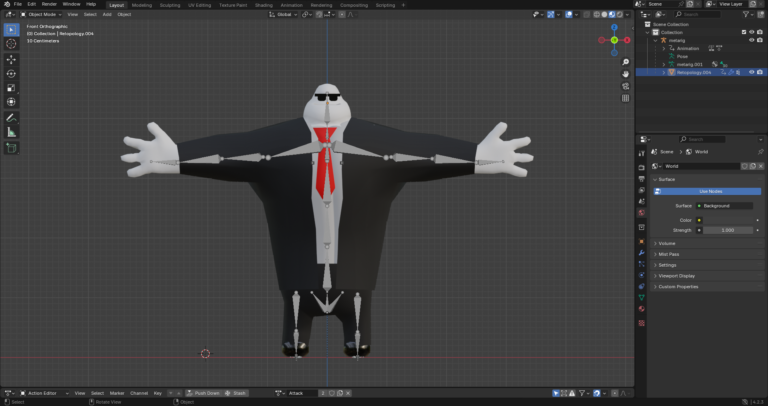Screen dimensions: 768x406
Task: Click the Push Down button
Action: pyautogui.click(x=206, y=393)
